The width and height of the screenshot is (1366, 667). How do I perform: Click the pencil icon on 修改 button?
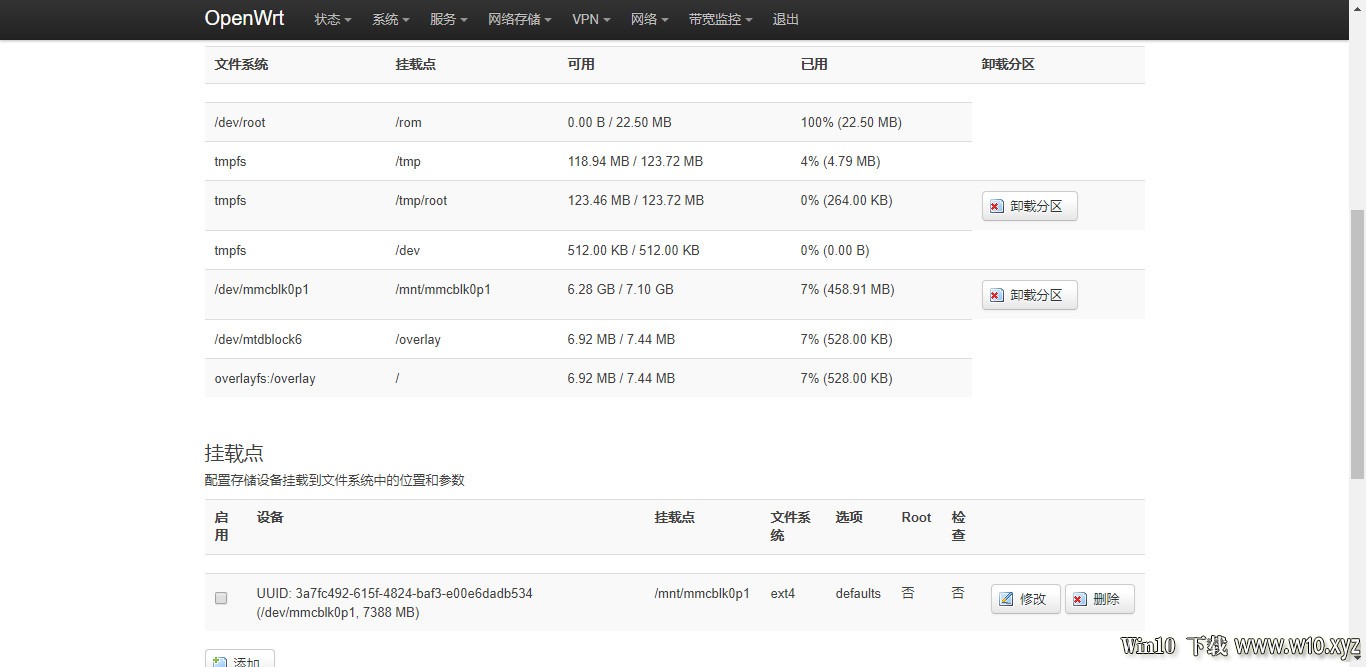[1005, 599]
